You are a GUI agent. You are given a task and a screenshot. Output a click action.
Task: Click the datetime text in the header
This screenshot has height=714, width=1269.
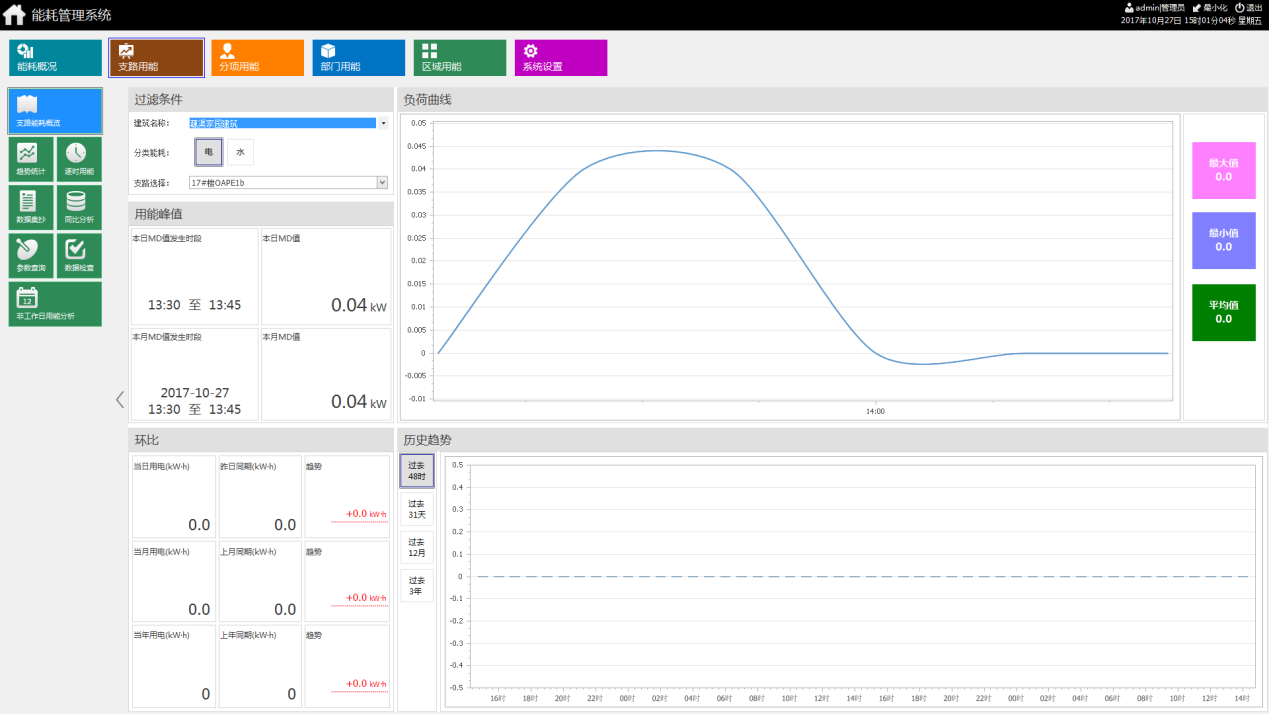[x=1191, y=20]
